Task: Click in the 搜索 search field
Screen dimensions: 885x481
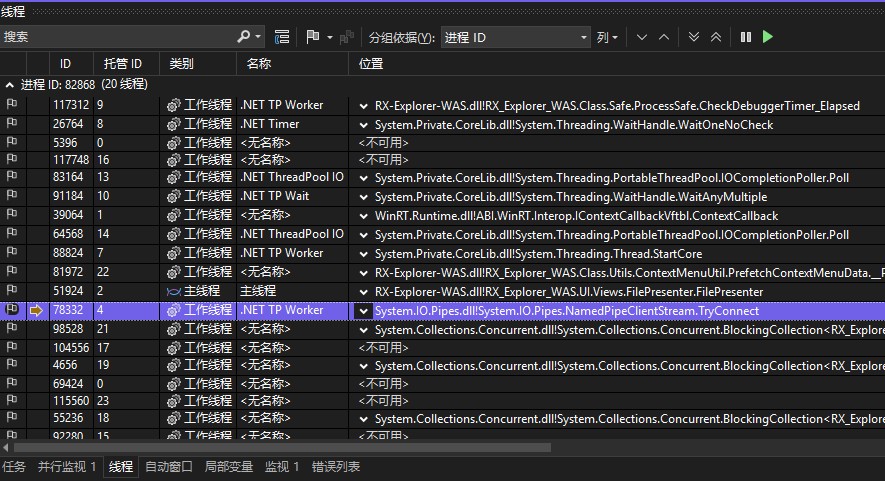Action: (x=115, y=36)
